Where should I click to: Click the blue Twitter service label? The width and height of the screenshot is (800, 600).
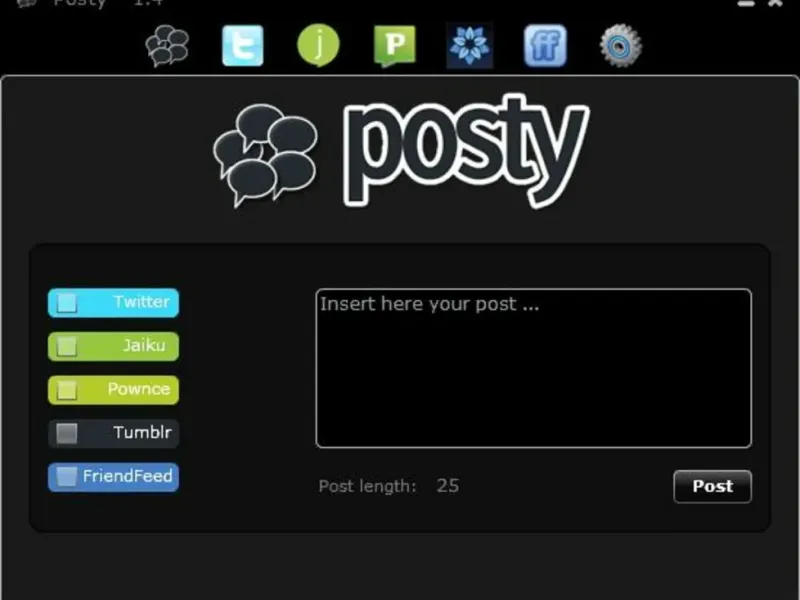tap(141, 302)
